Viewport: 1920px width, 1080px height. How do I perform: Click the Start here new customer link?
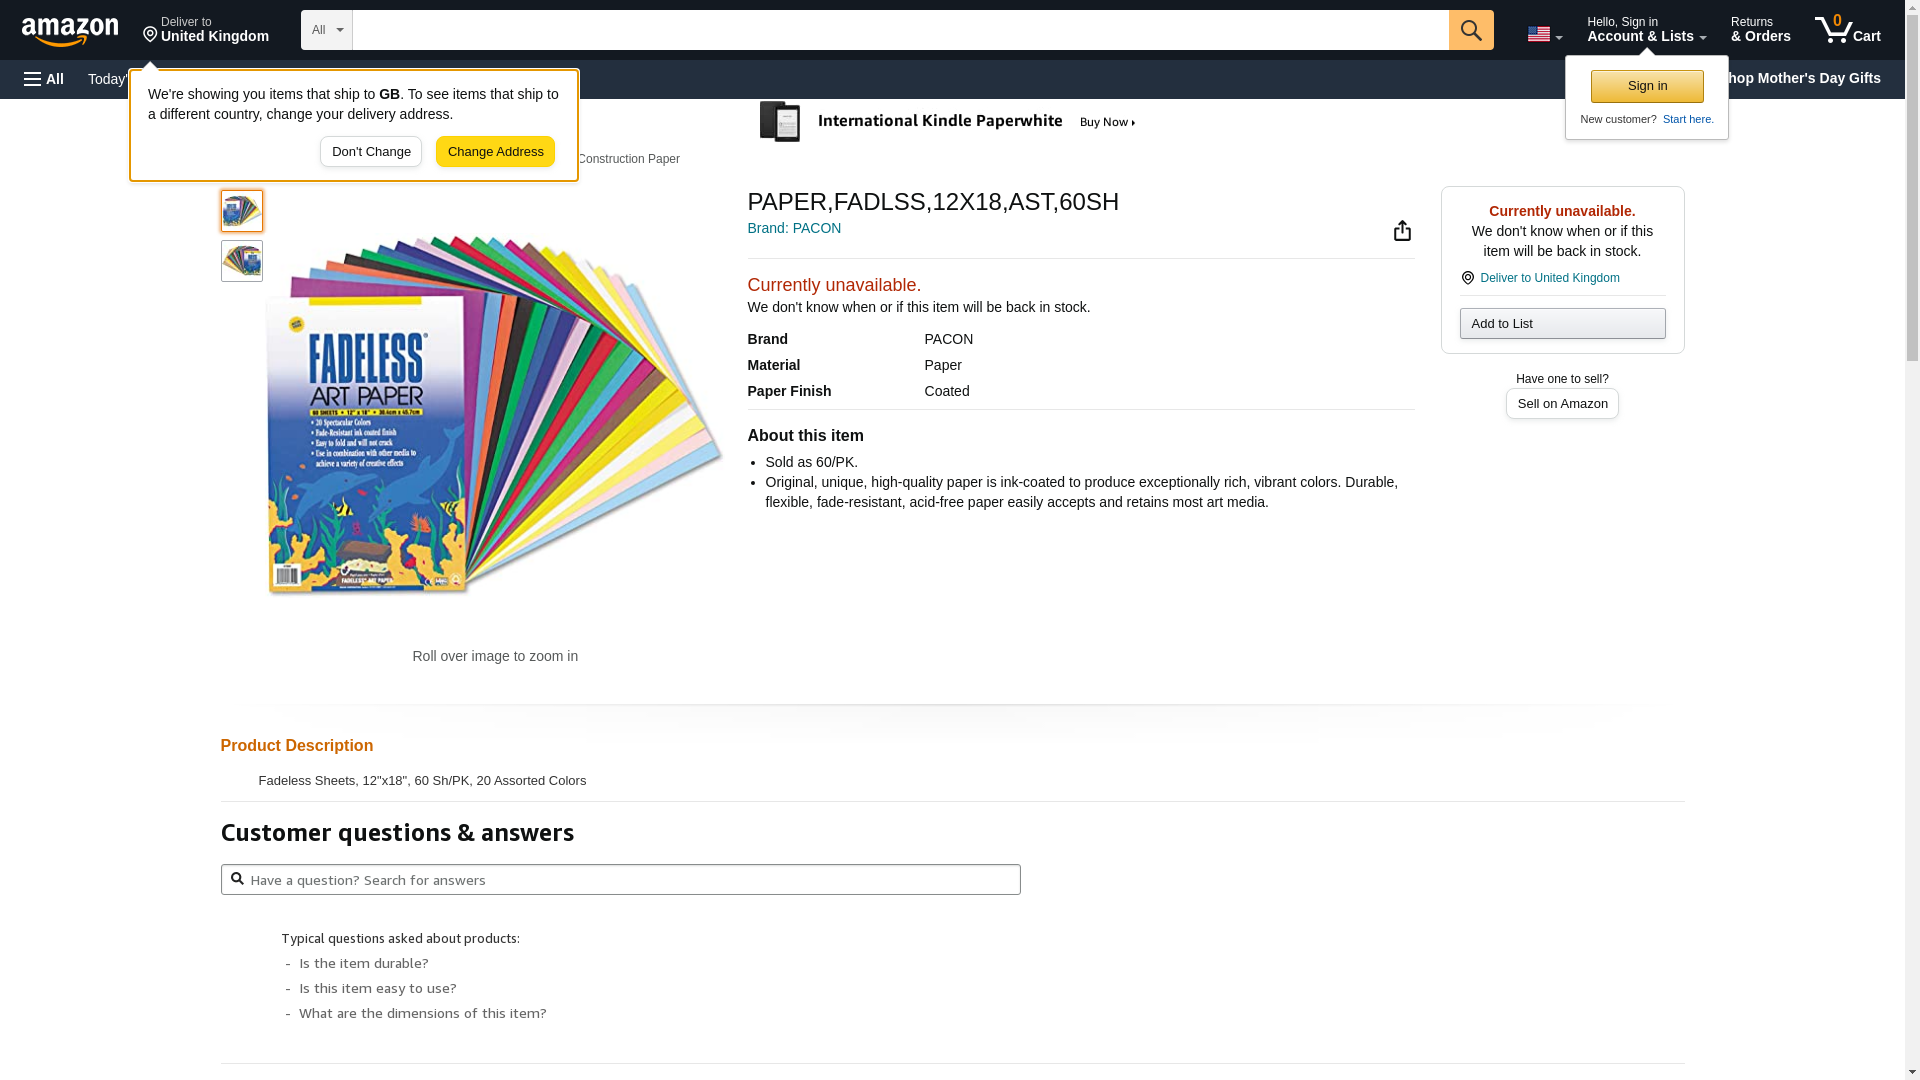[x=1687, y=119]
